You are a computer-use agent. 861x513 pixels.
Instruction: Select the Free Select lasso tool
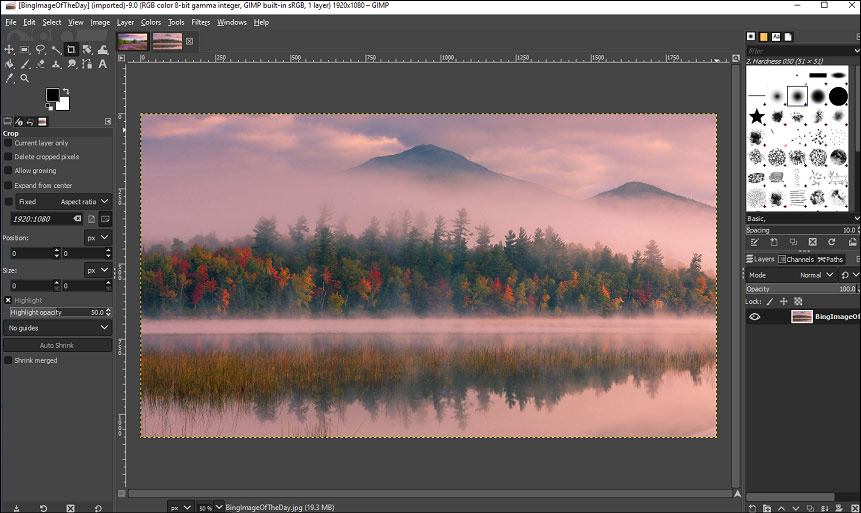(40, 49)
